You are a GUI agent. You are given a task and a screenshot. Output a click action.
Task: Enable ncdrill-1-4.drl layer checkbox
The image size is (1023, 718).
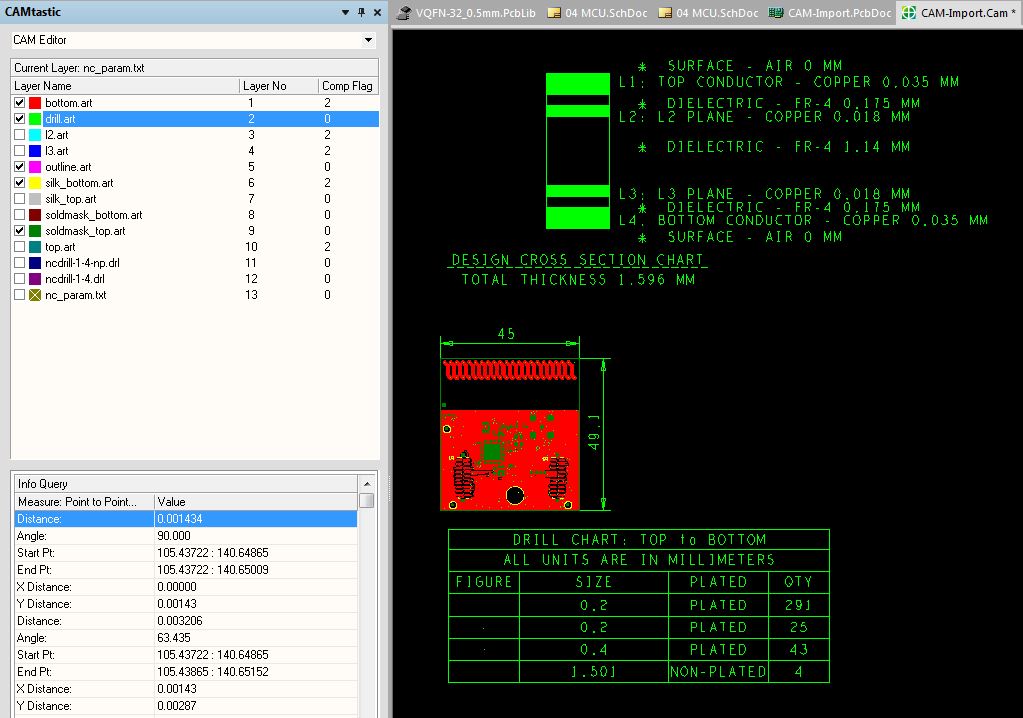[20, 278]
